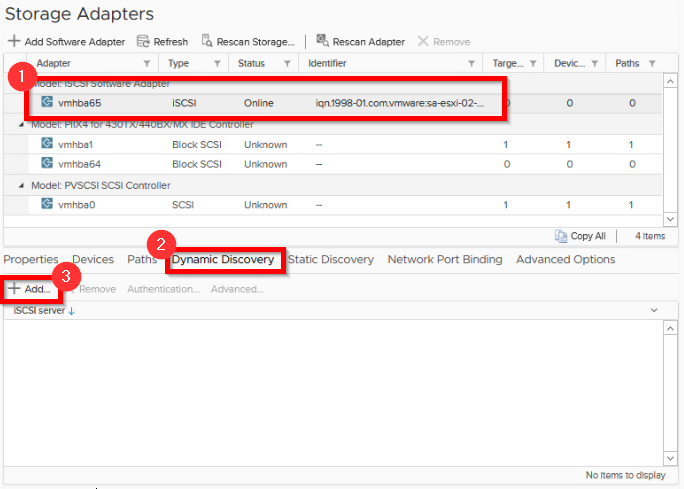Image resolution: width=684 pixels, height=489 pixels.
Task: Click the No items to display text
Action: pyautogui.click(x=626, y=475)
